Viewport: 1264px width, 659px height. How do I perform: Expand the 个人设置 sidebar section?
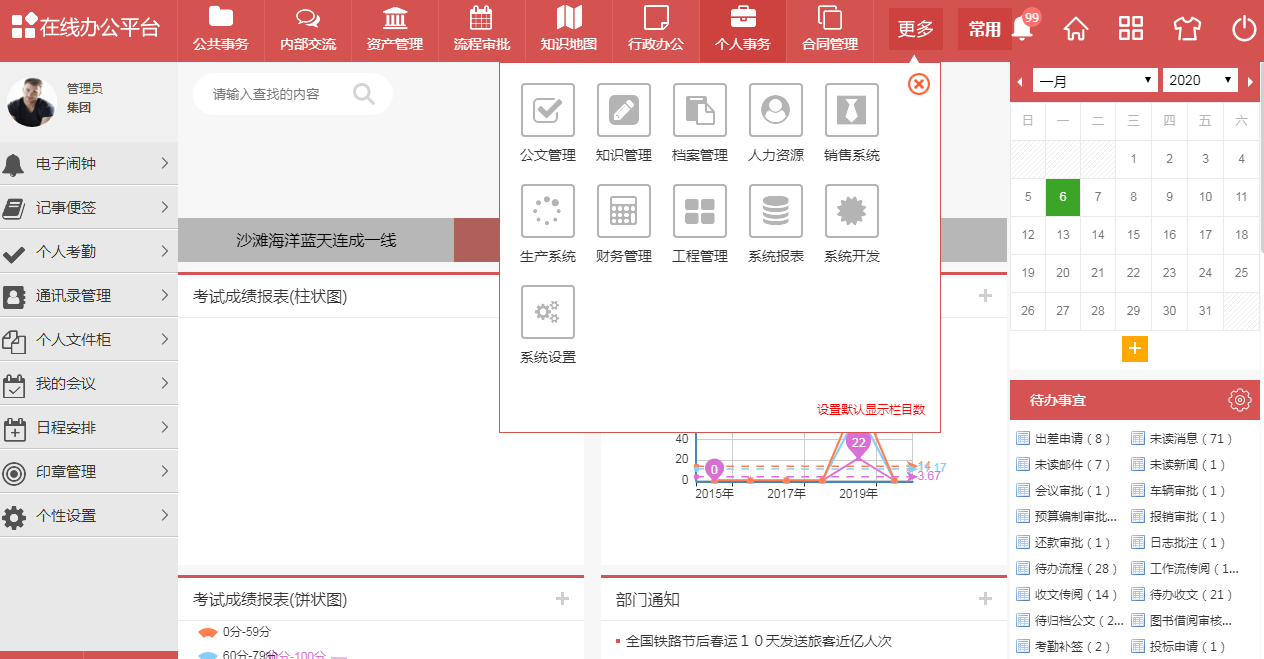tap(89, 515)
